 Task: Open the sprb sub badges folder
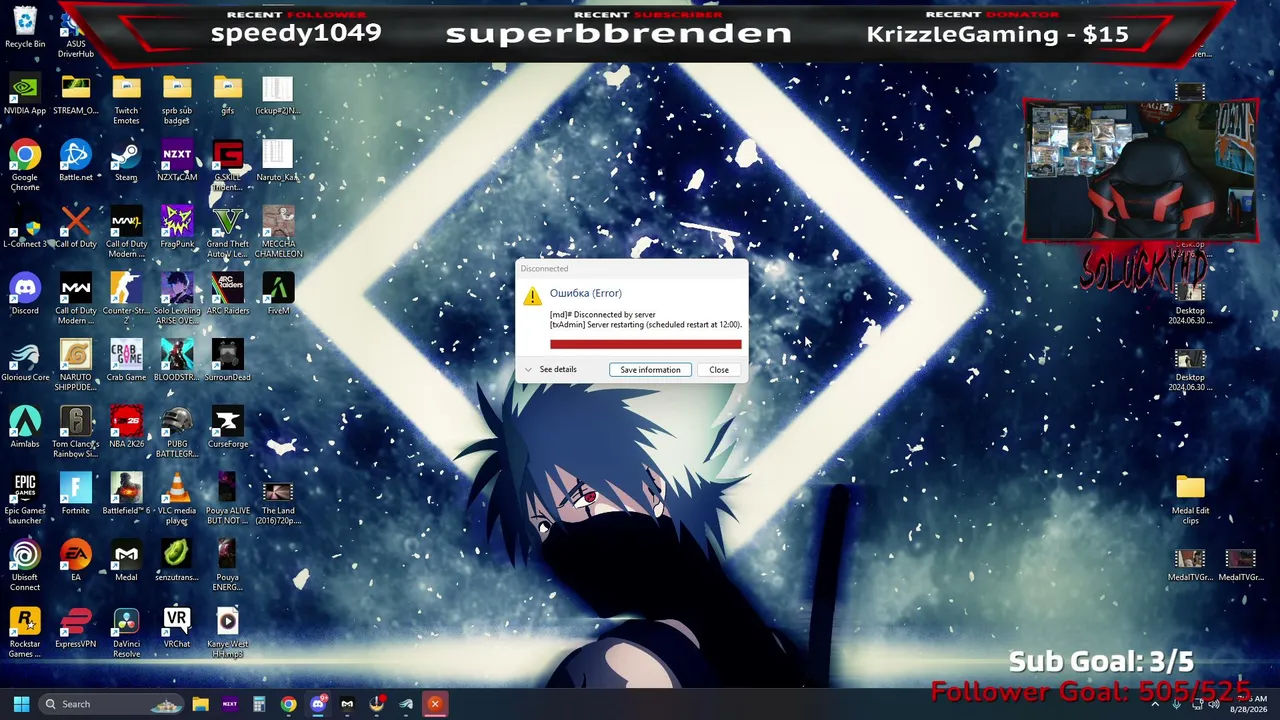pyautogui.click(x=177, y=101)
